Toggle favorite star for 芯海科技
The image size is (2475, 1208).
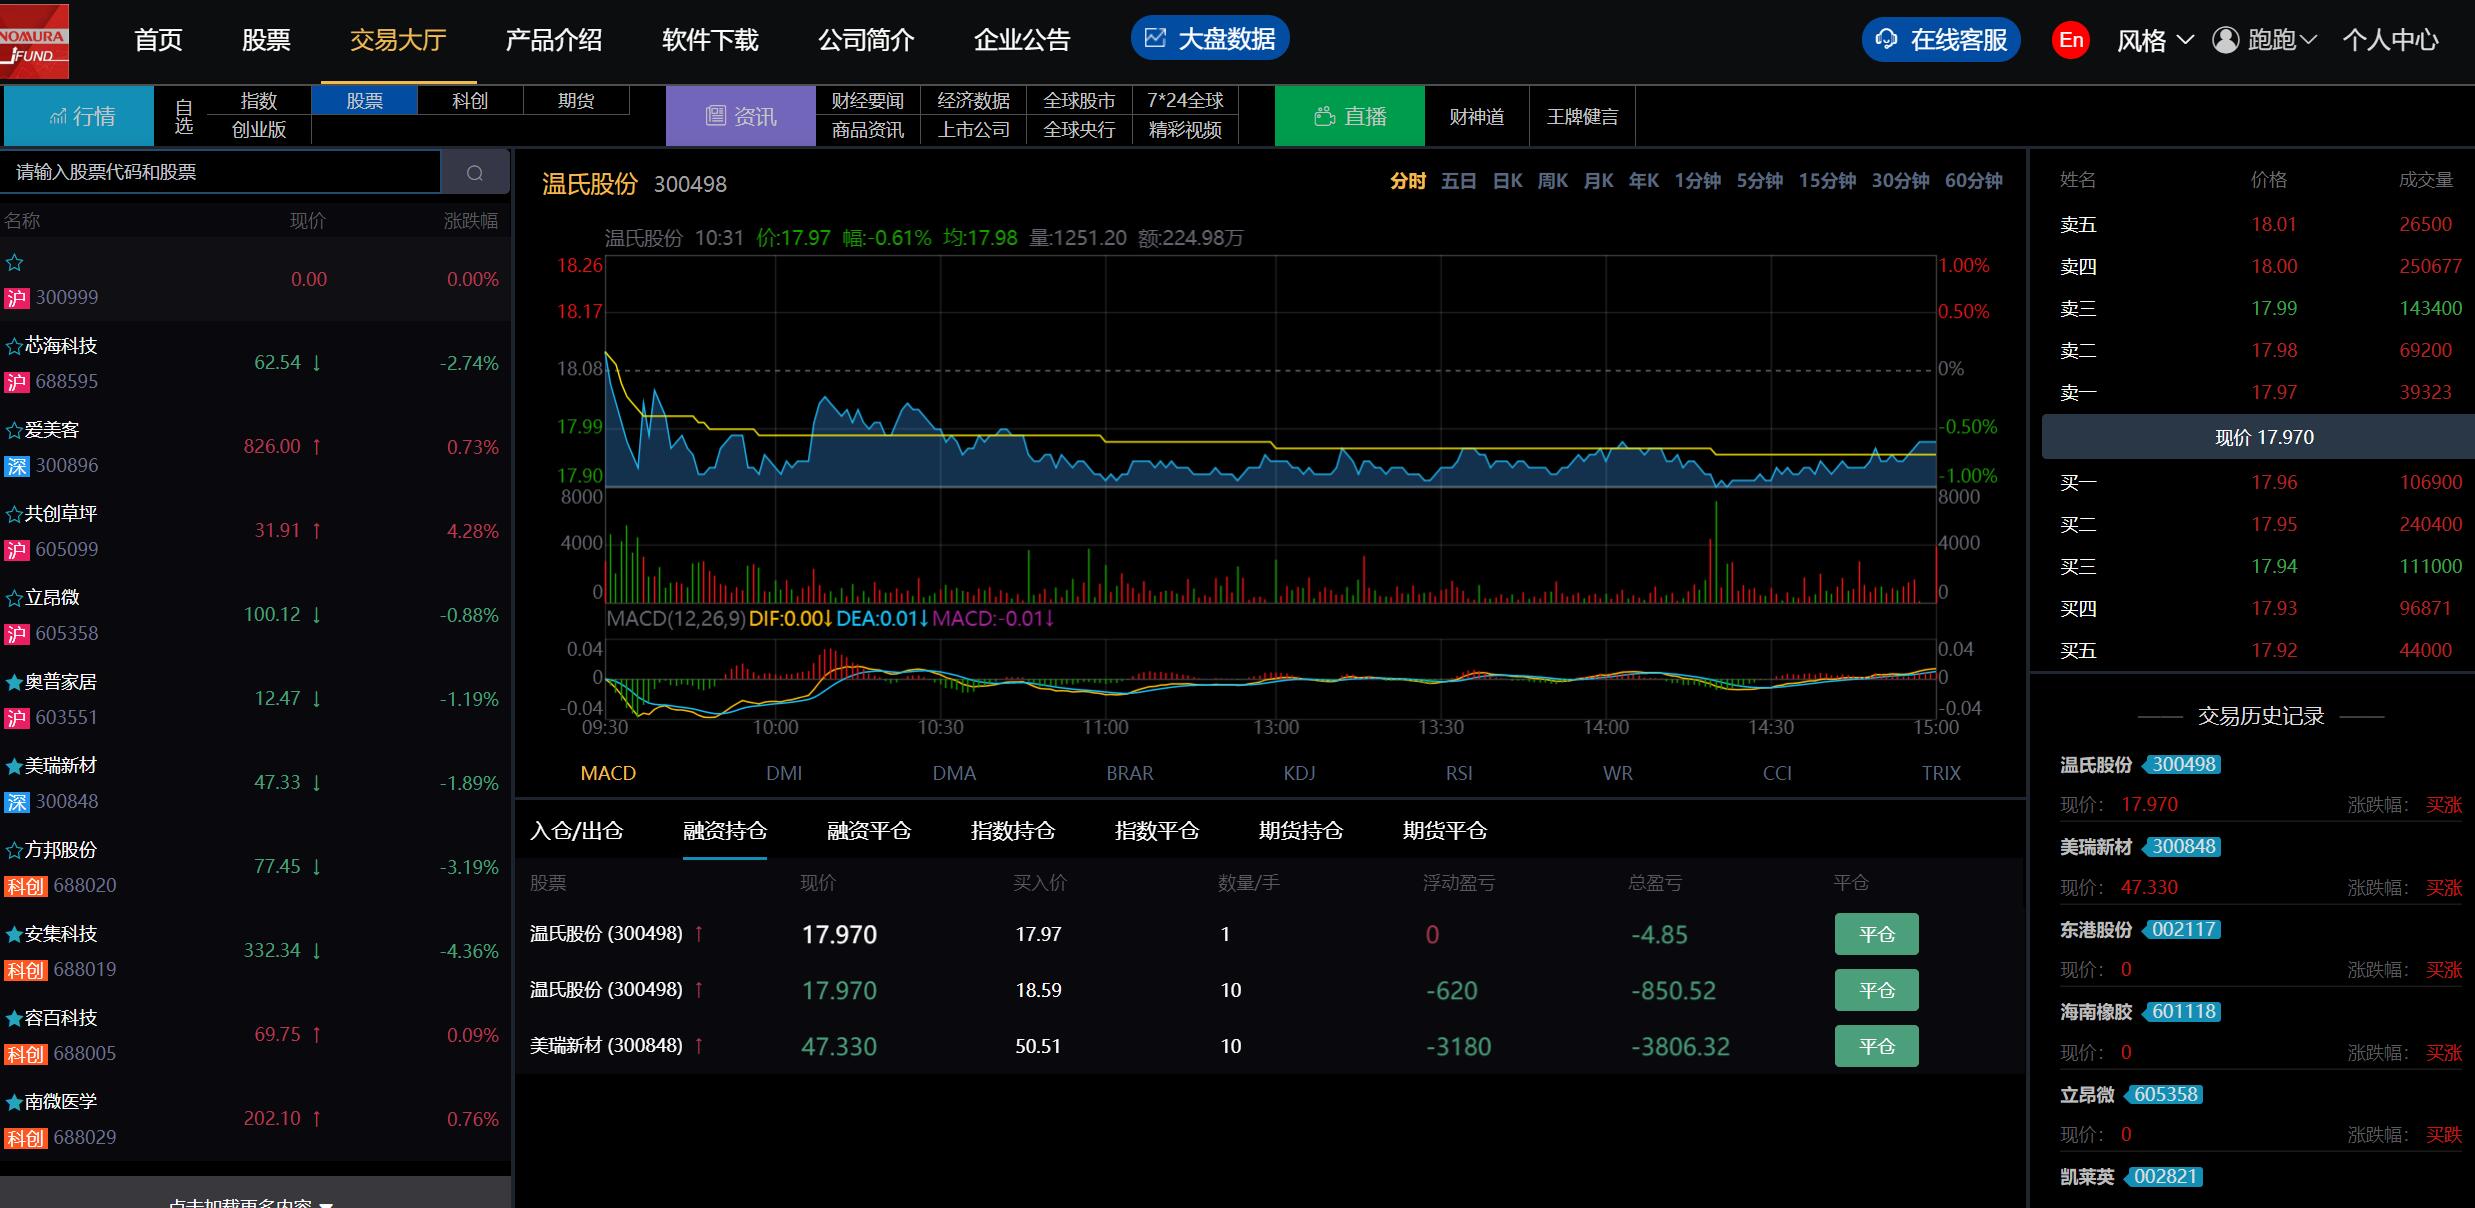click(14, 346)
